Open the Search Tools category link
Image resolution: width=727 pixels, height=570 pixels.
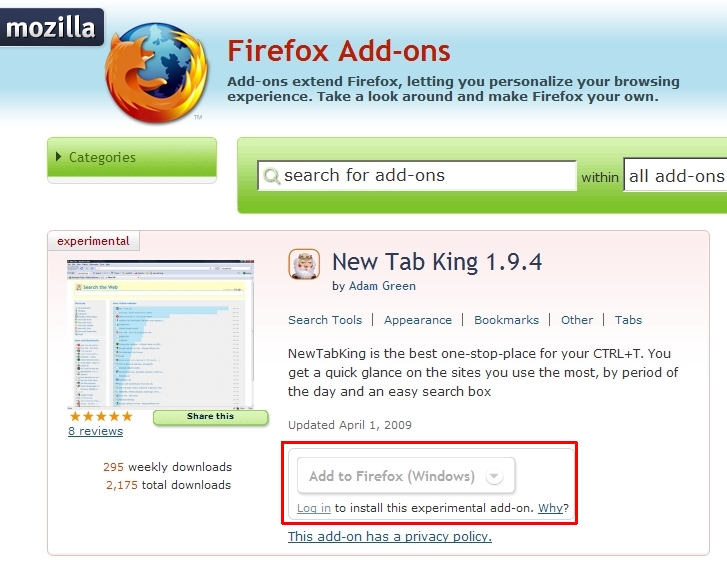325,320
